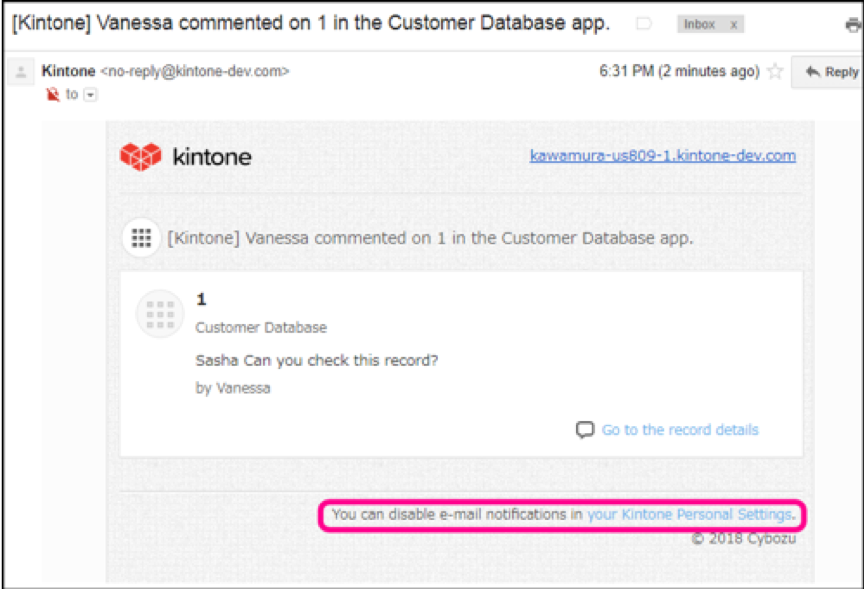Click the speech bubble comment icon
The width and height of the screenshot is (864, 589).
click(585, 430)
